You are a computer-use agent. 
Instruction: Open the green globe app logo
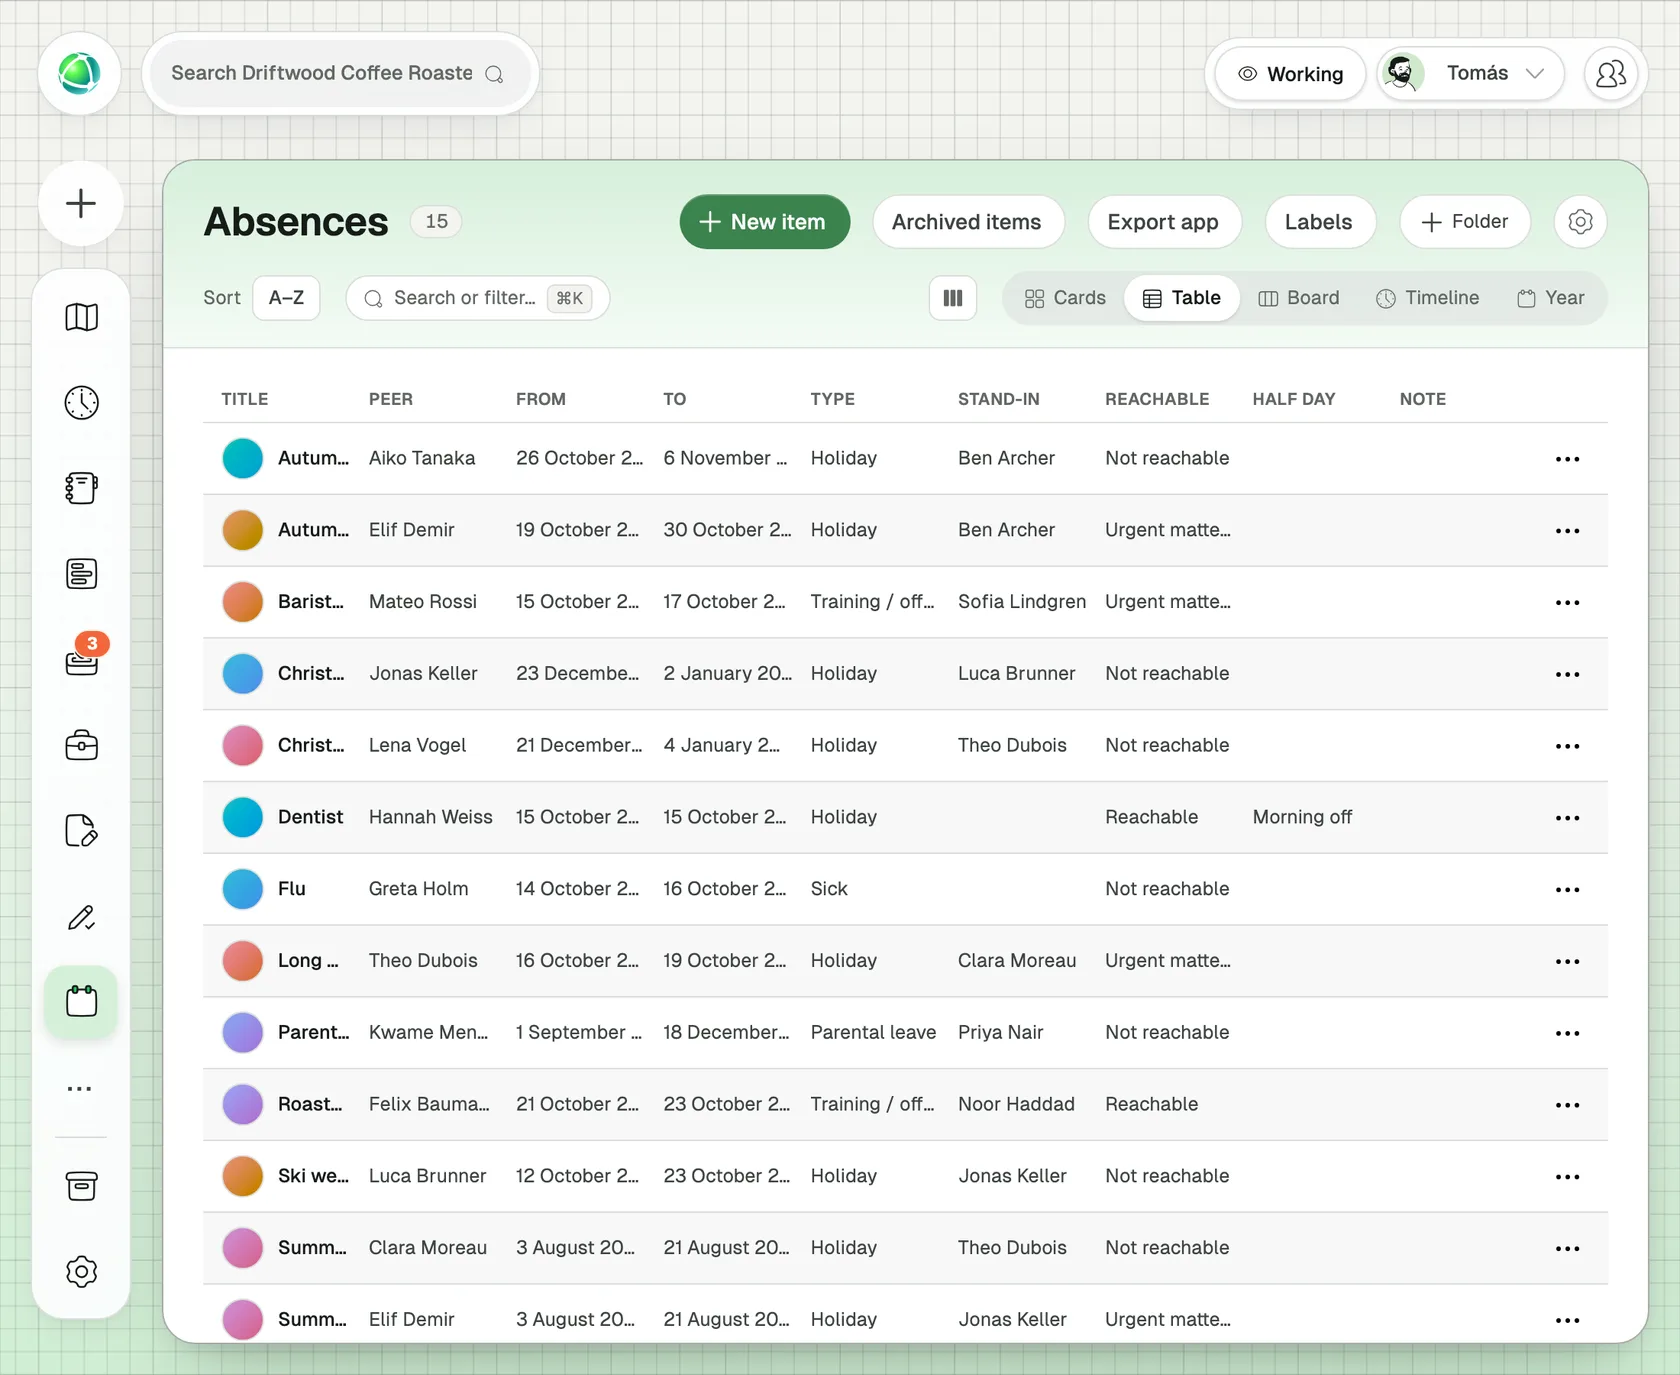point(80,74)
